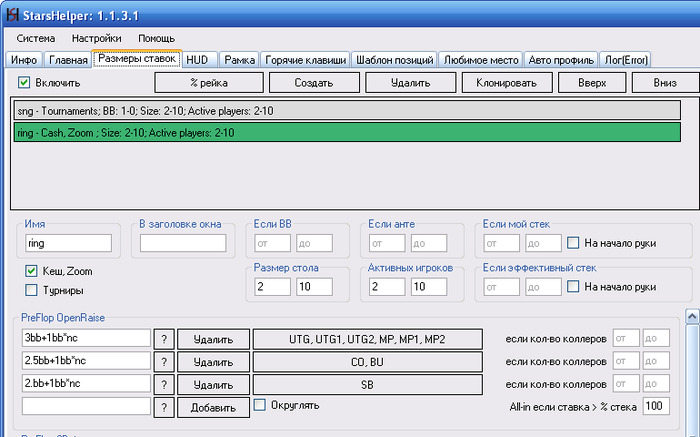This screenshot has width=700, height=437.
Task: Click the Клонировать button
Action: [507, 83]
